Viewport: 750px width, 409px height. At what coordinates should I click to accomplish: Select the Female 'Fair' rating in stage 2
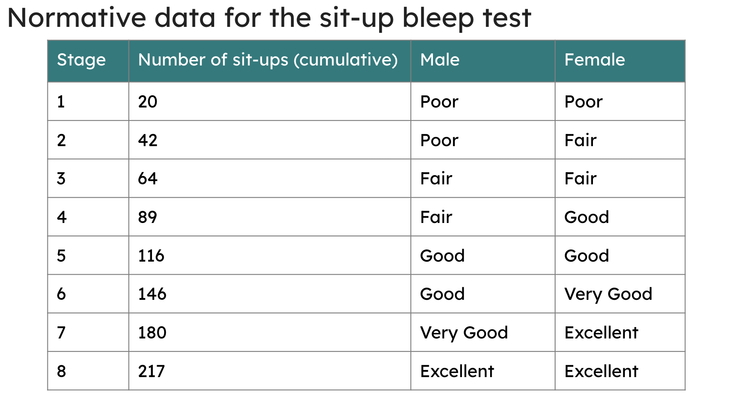580,140
